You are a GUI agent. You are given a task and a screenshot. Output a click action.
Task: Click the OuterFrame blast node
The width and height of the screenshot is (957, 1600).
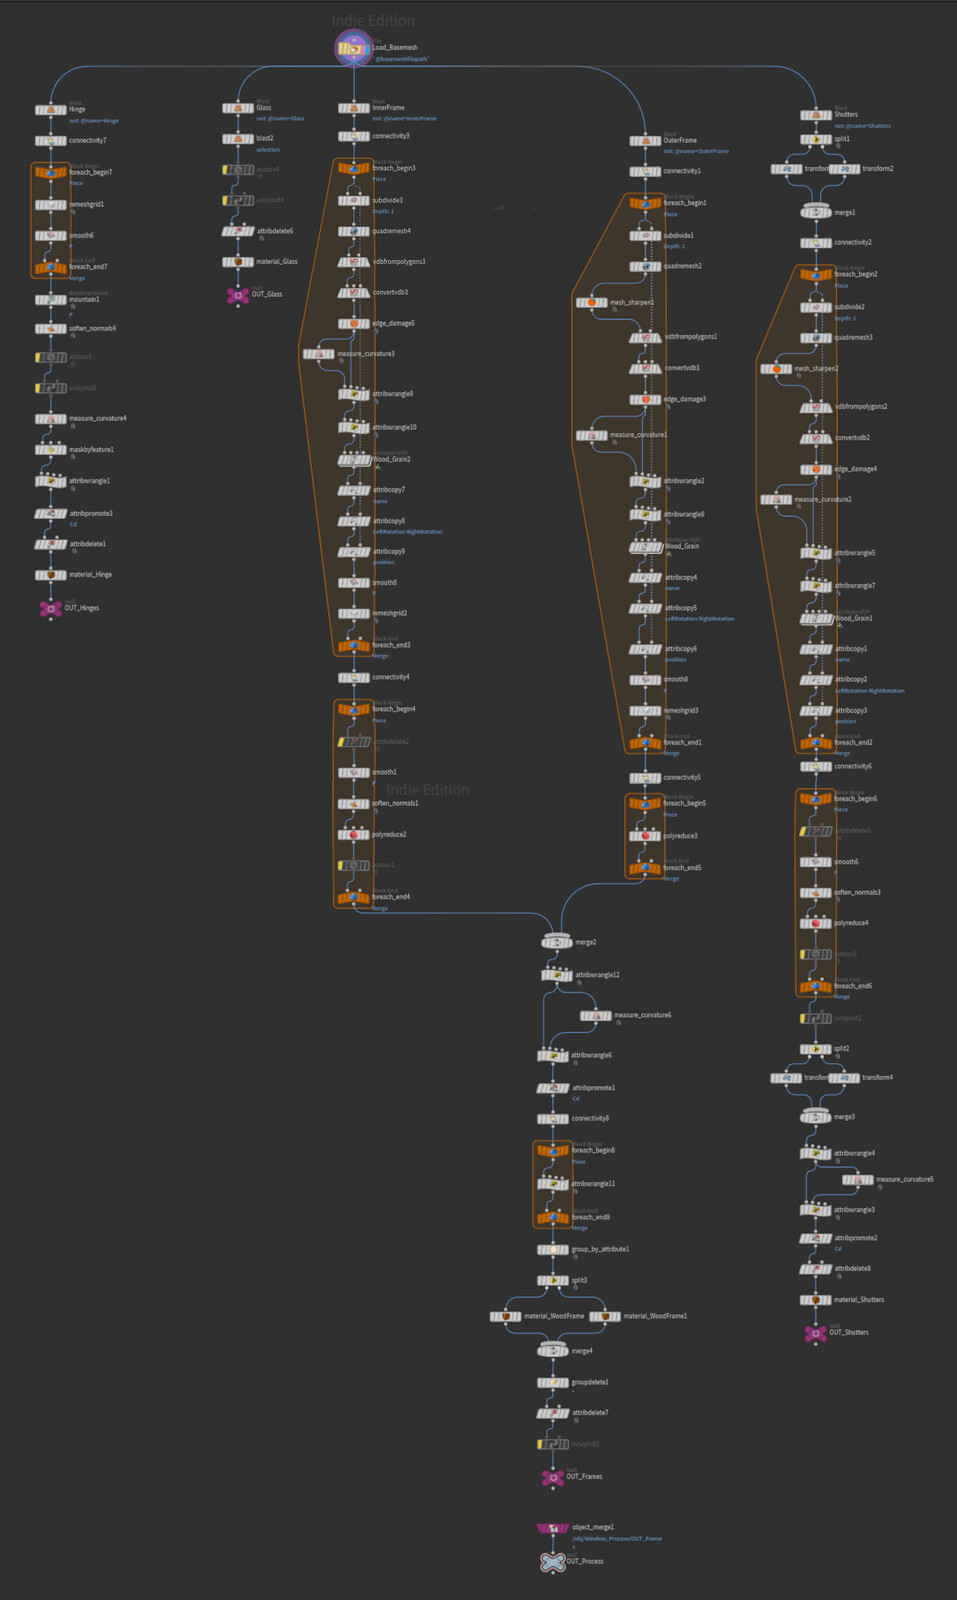[645, 141]
